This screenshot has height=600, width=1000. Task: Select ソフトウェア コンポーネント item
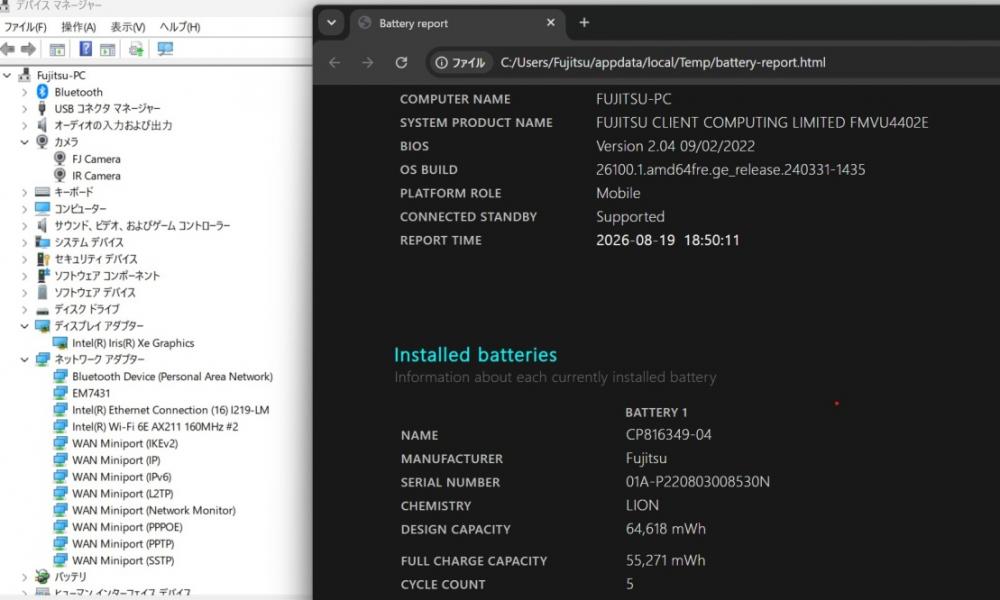(107, 275)
